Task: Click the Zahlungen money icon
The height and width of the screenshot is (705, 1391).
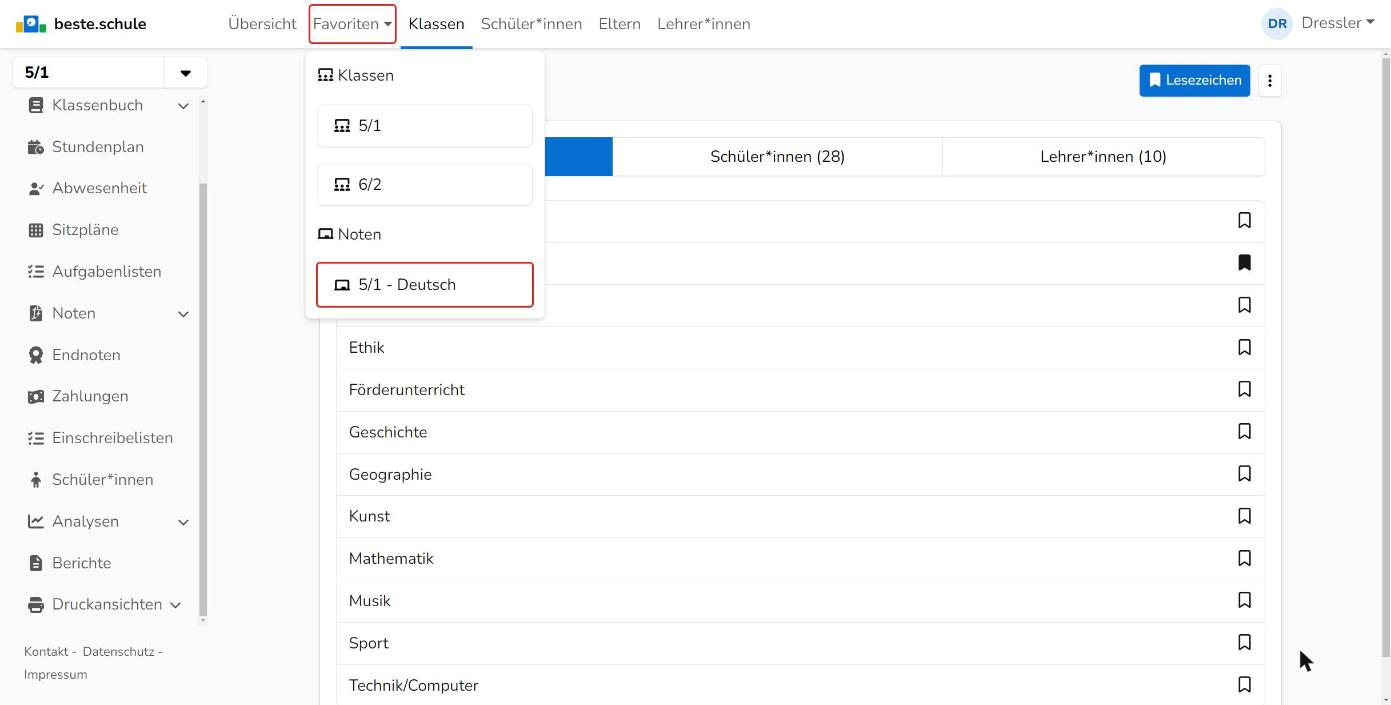Action: 36,397
